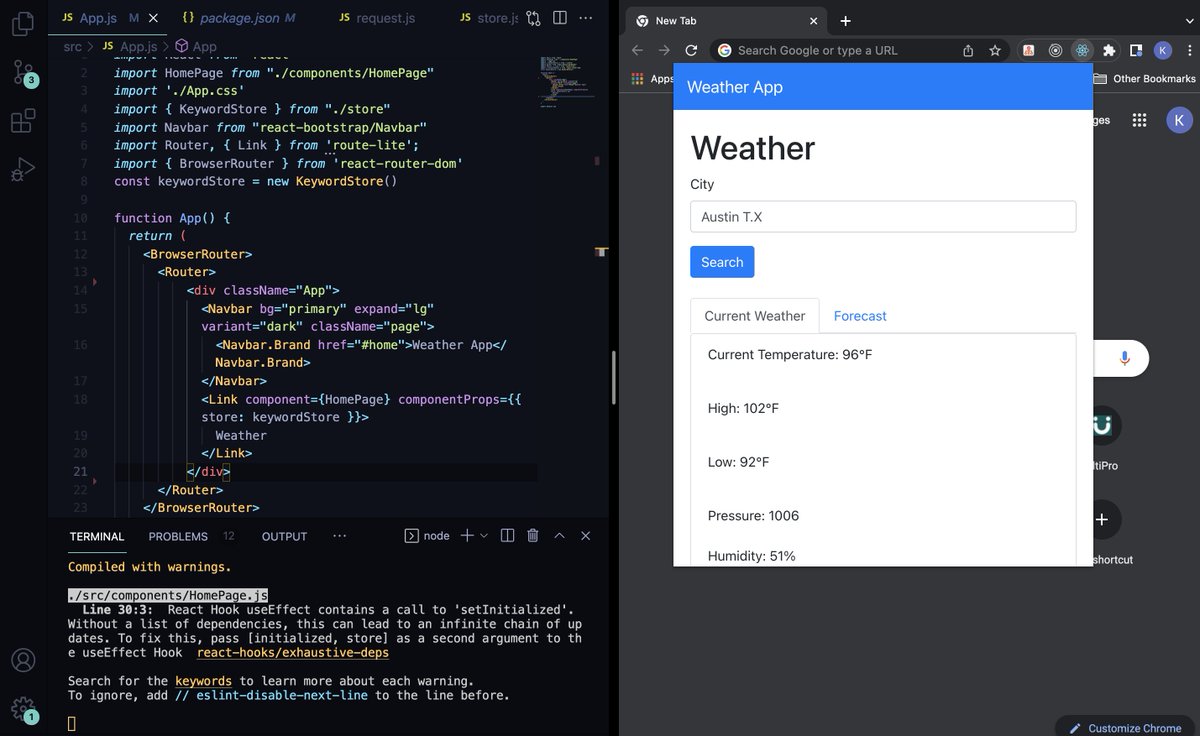Go back in Chrome
This screenshot has height=736, width=1200.
point(637,50)
